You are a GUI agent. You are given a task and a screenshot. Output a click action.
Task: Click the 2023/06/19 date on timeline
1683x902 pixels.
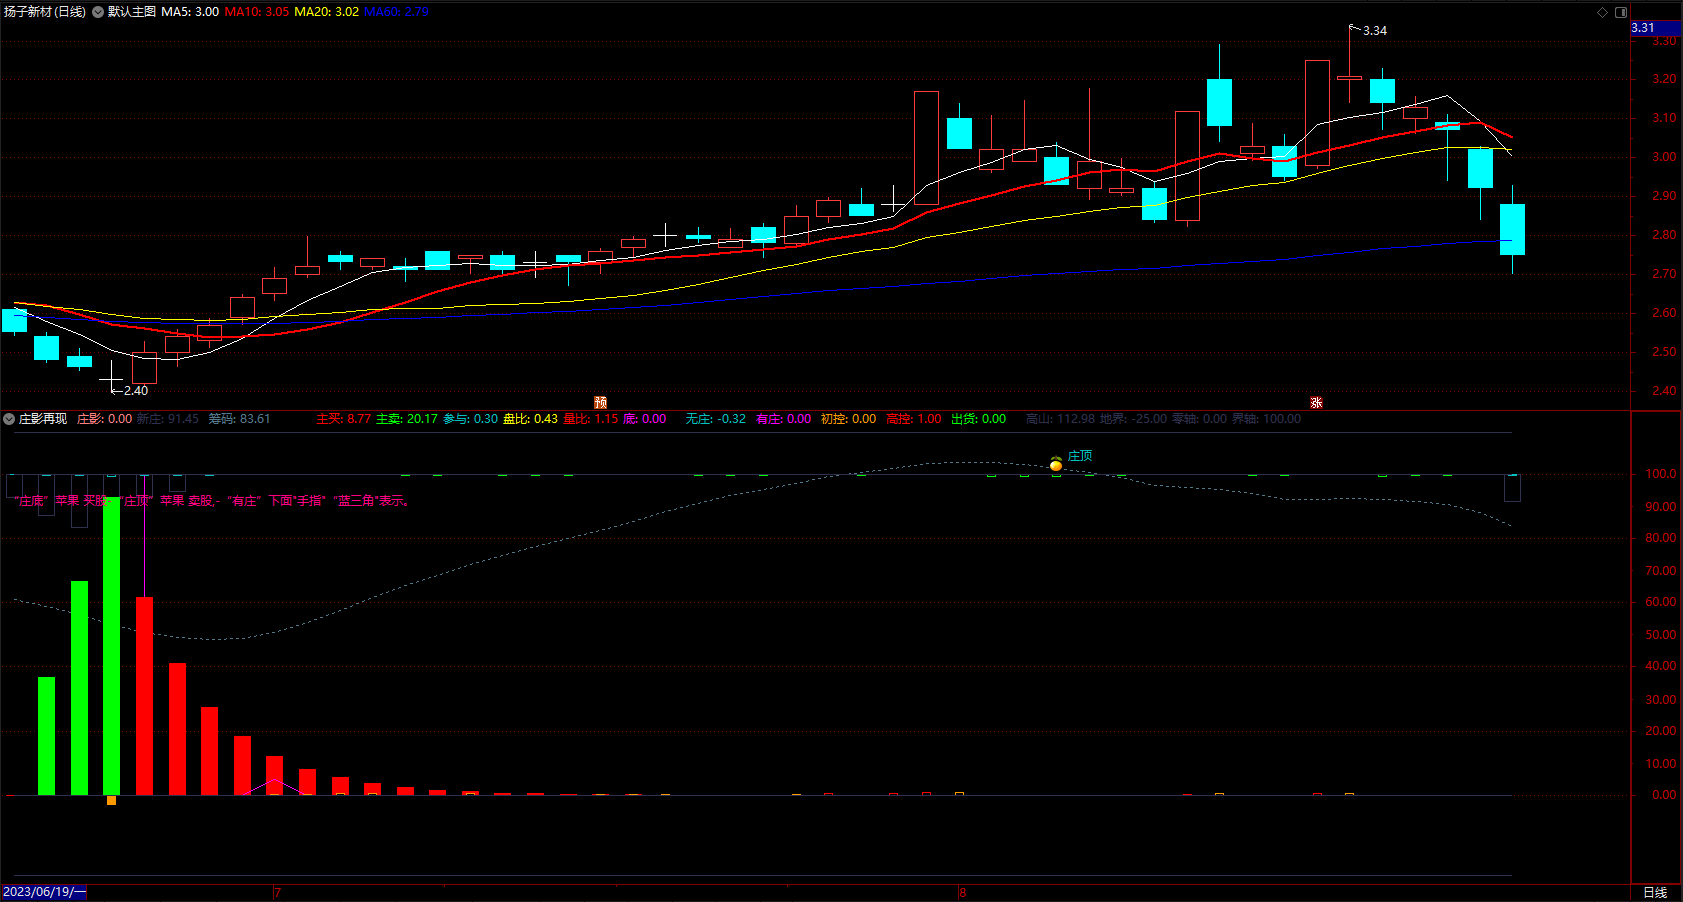(x=45, y=892)
